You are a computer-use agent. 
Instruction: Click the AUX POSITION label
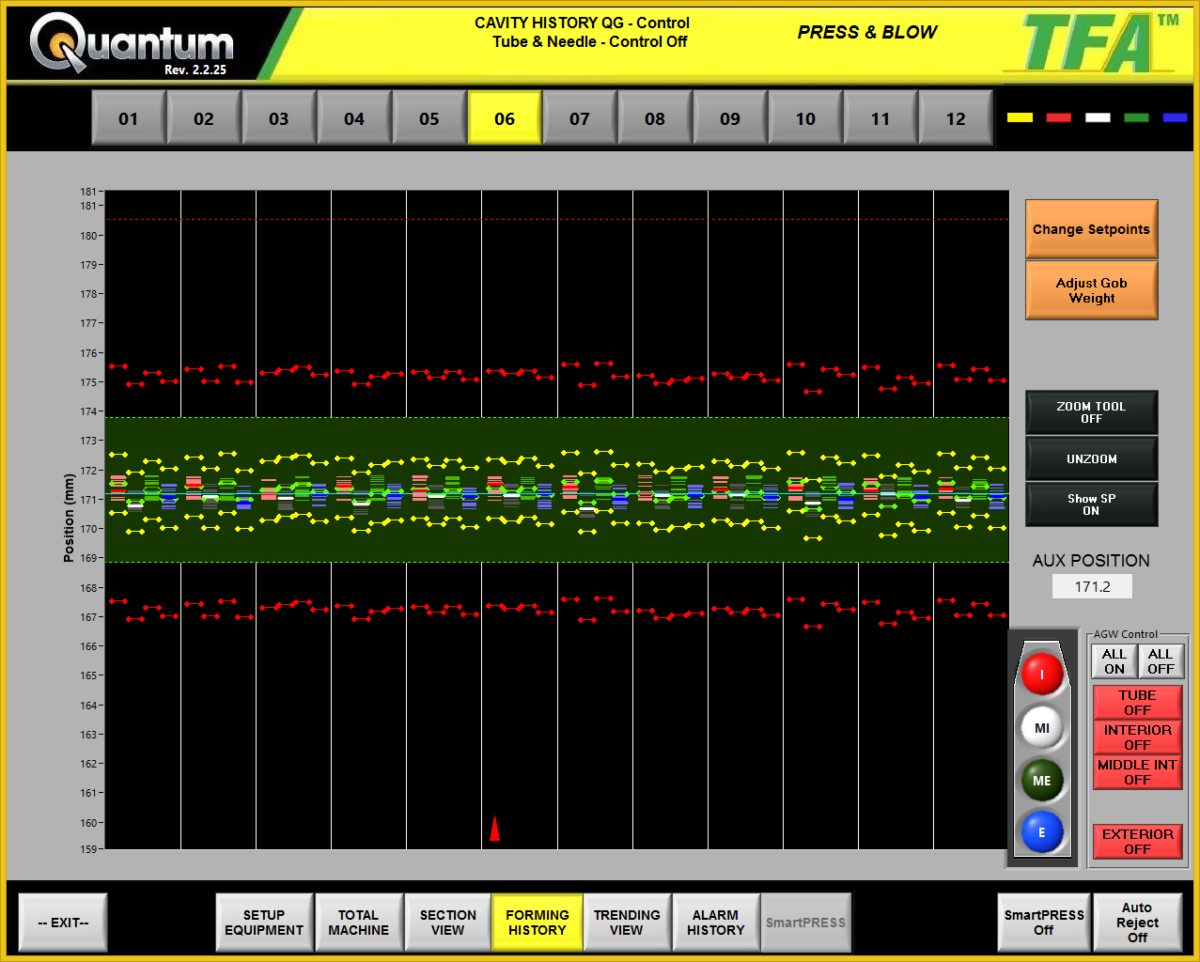pos(1091,561)
